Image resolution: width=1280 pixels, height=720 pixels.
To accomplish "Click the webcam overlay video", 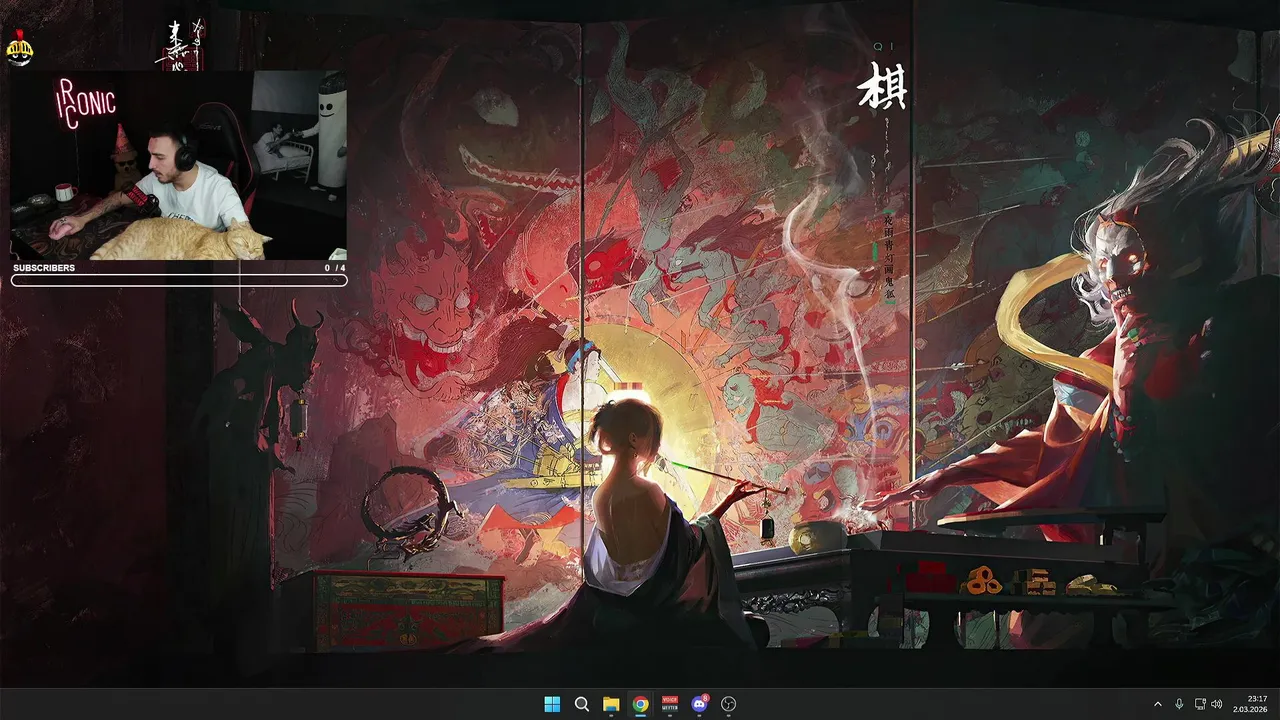I will click(x=179, y=165).
